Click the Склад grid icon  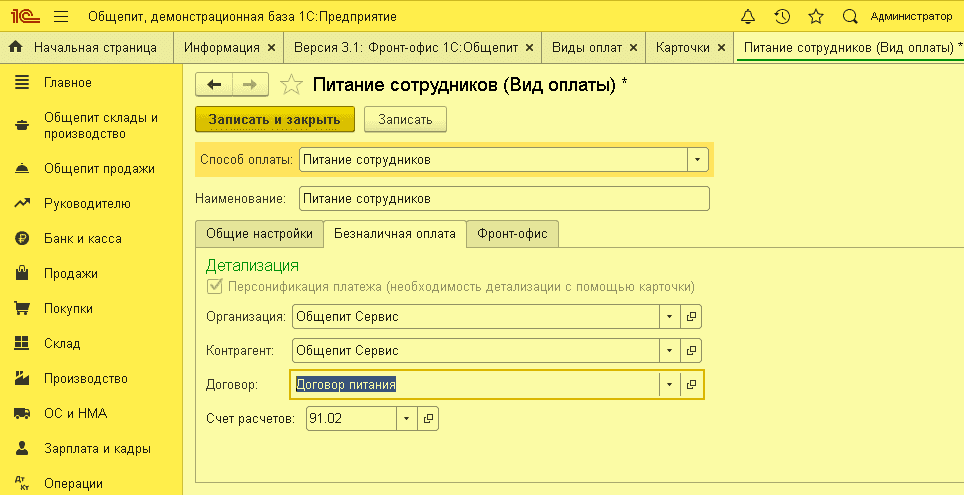click(x=22, y=343)
